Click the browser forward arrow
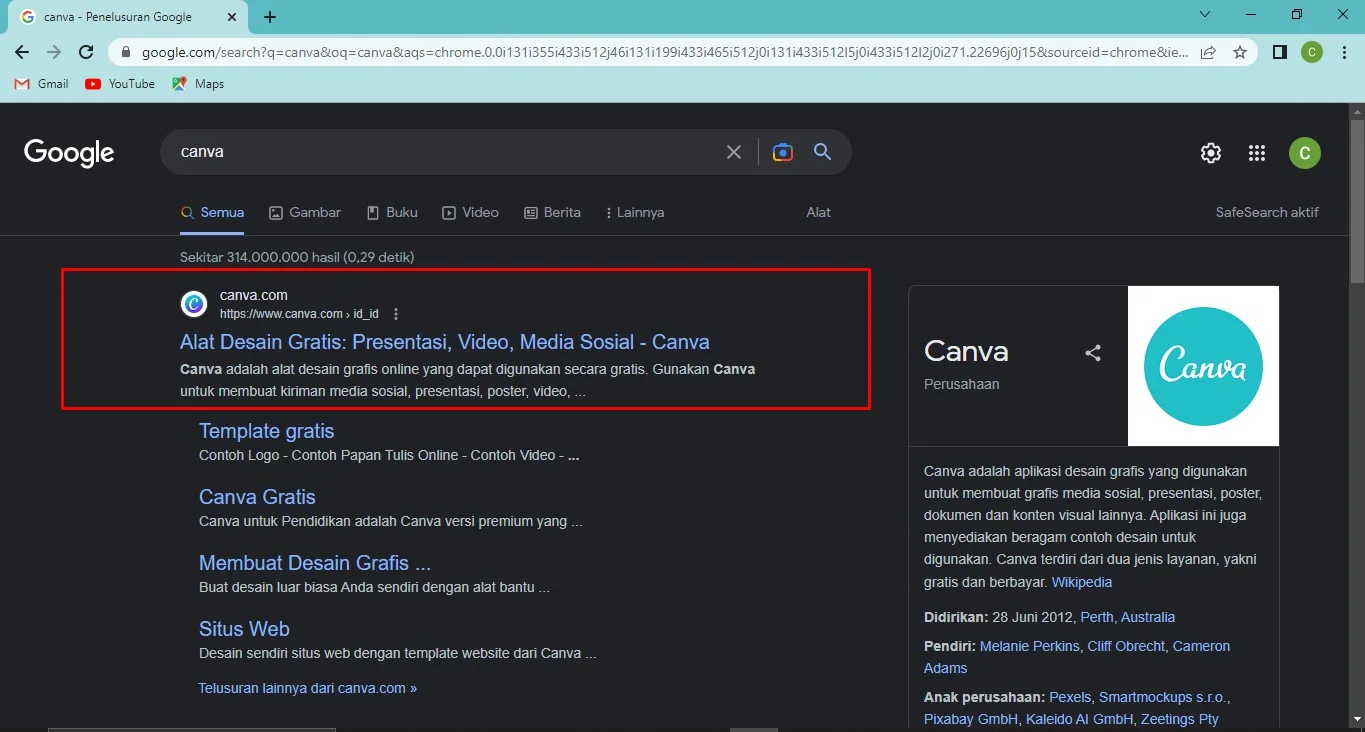 click(54, 52)
